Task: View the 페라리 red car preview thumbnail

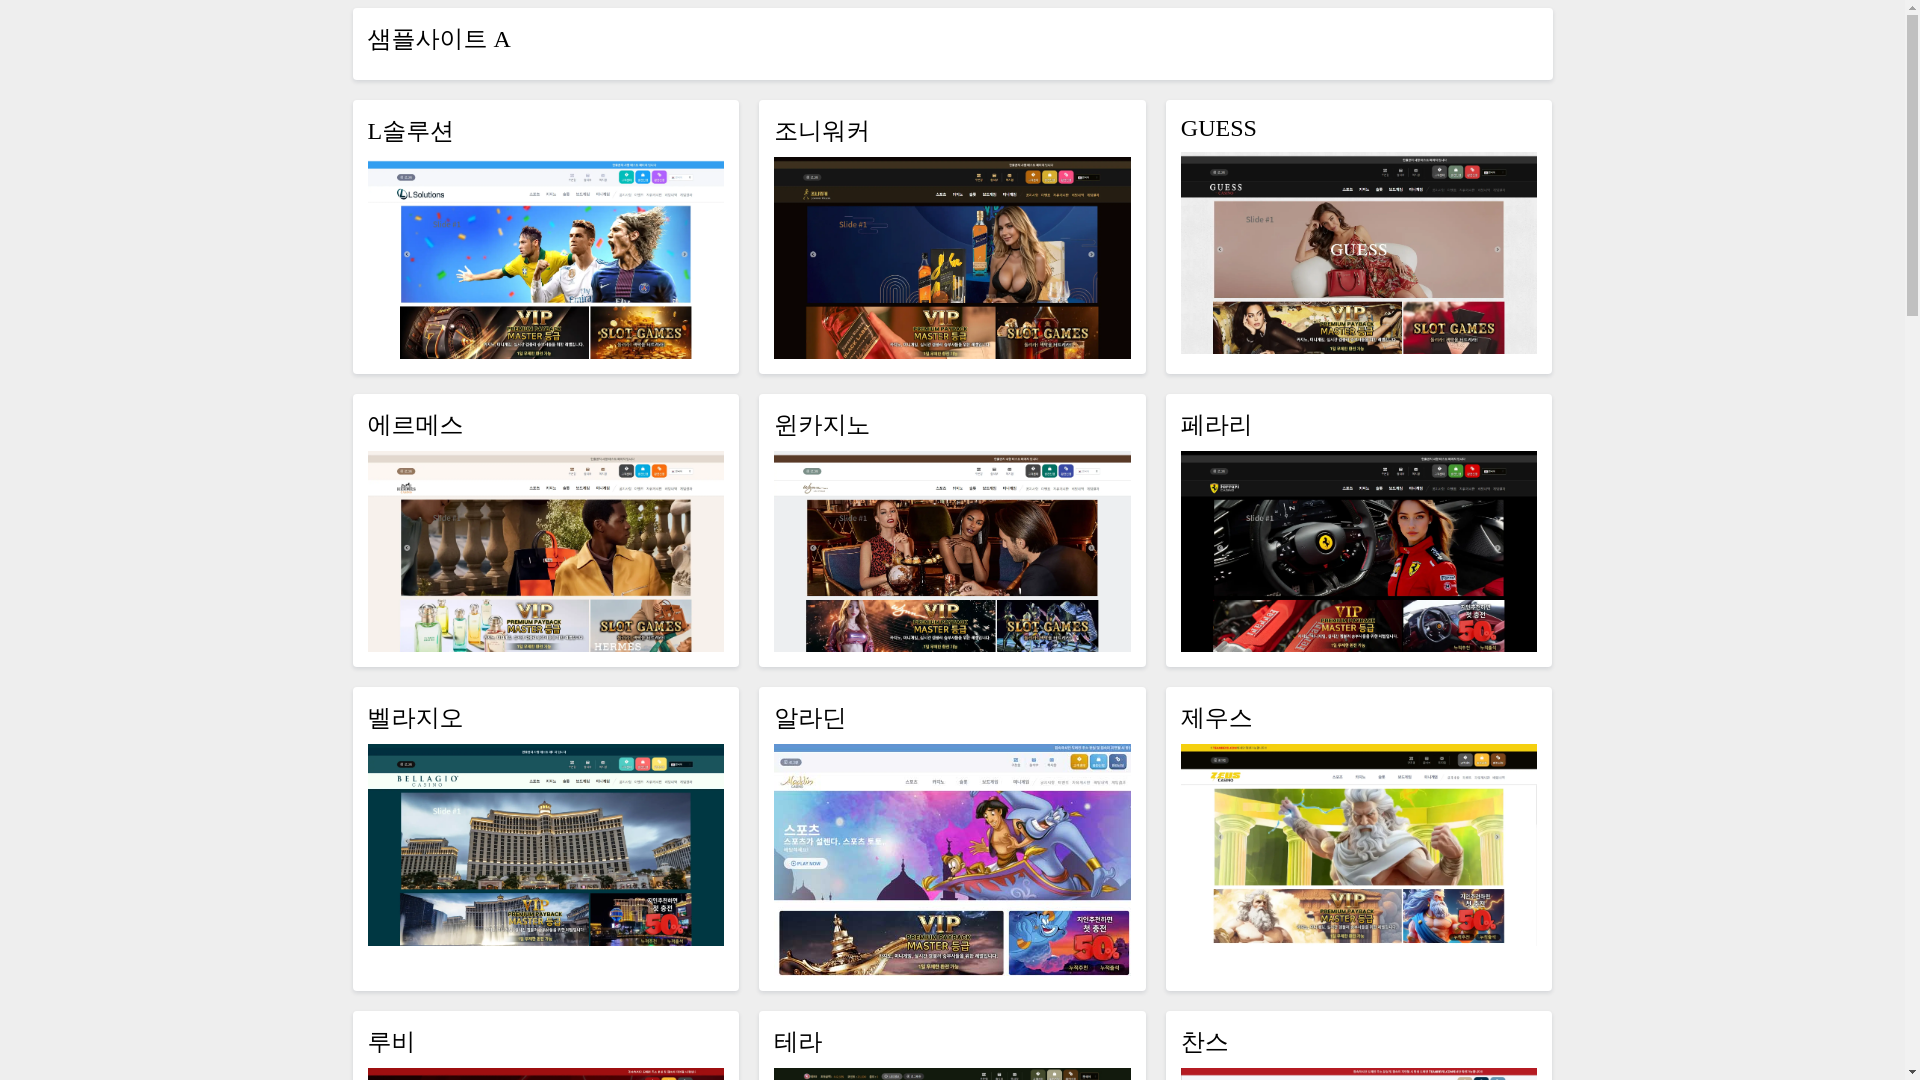Action: click(x=1358, y=551)
